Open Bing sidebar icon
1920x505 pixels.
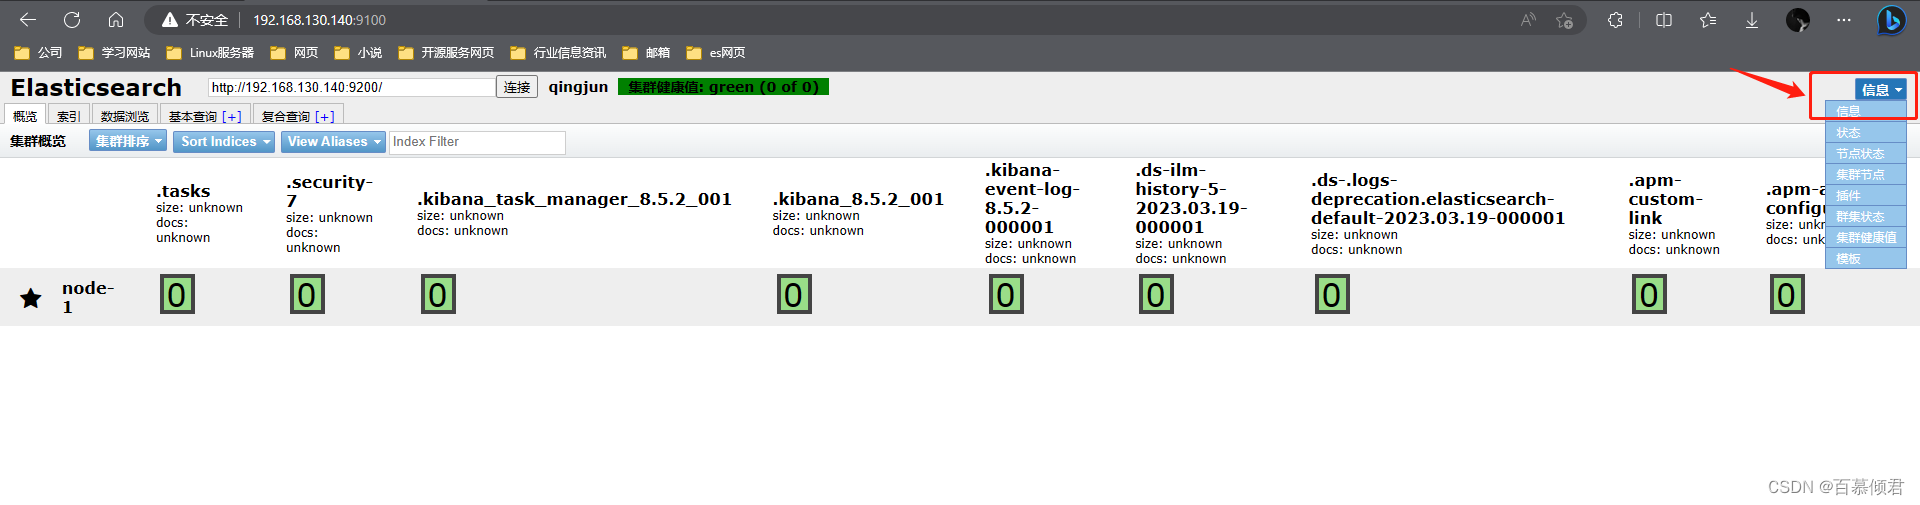pyautogui.click(x=1891, y=20)
